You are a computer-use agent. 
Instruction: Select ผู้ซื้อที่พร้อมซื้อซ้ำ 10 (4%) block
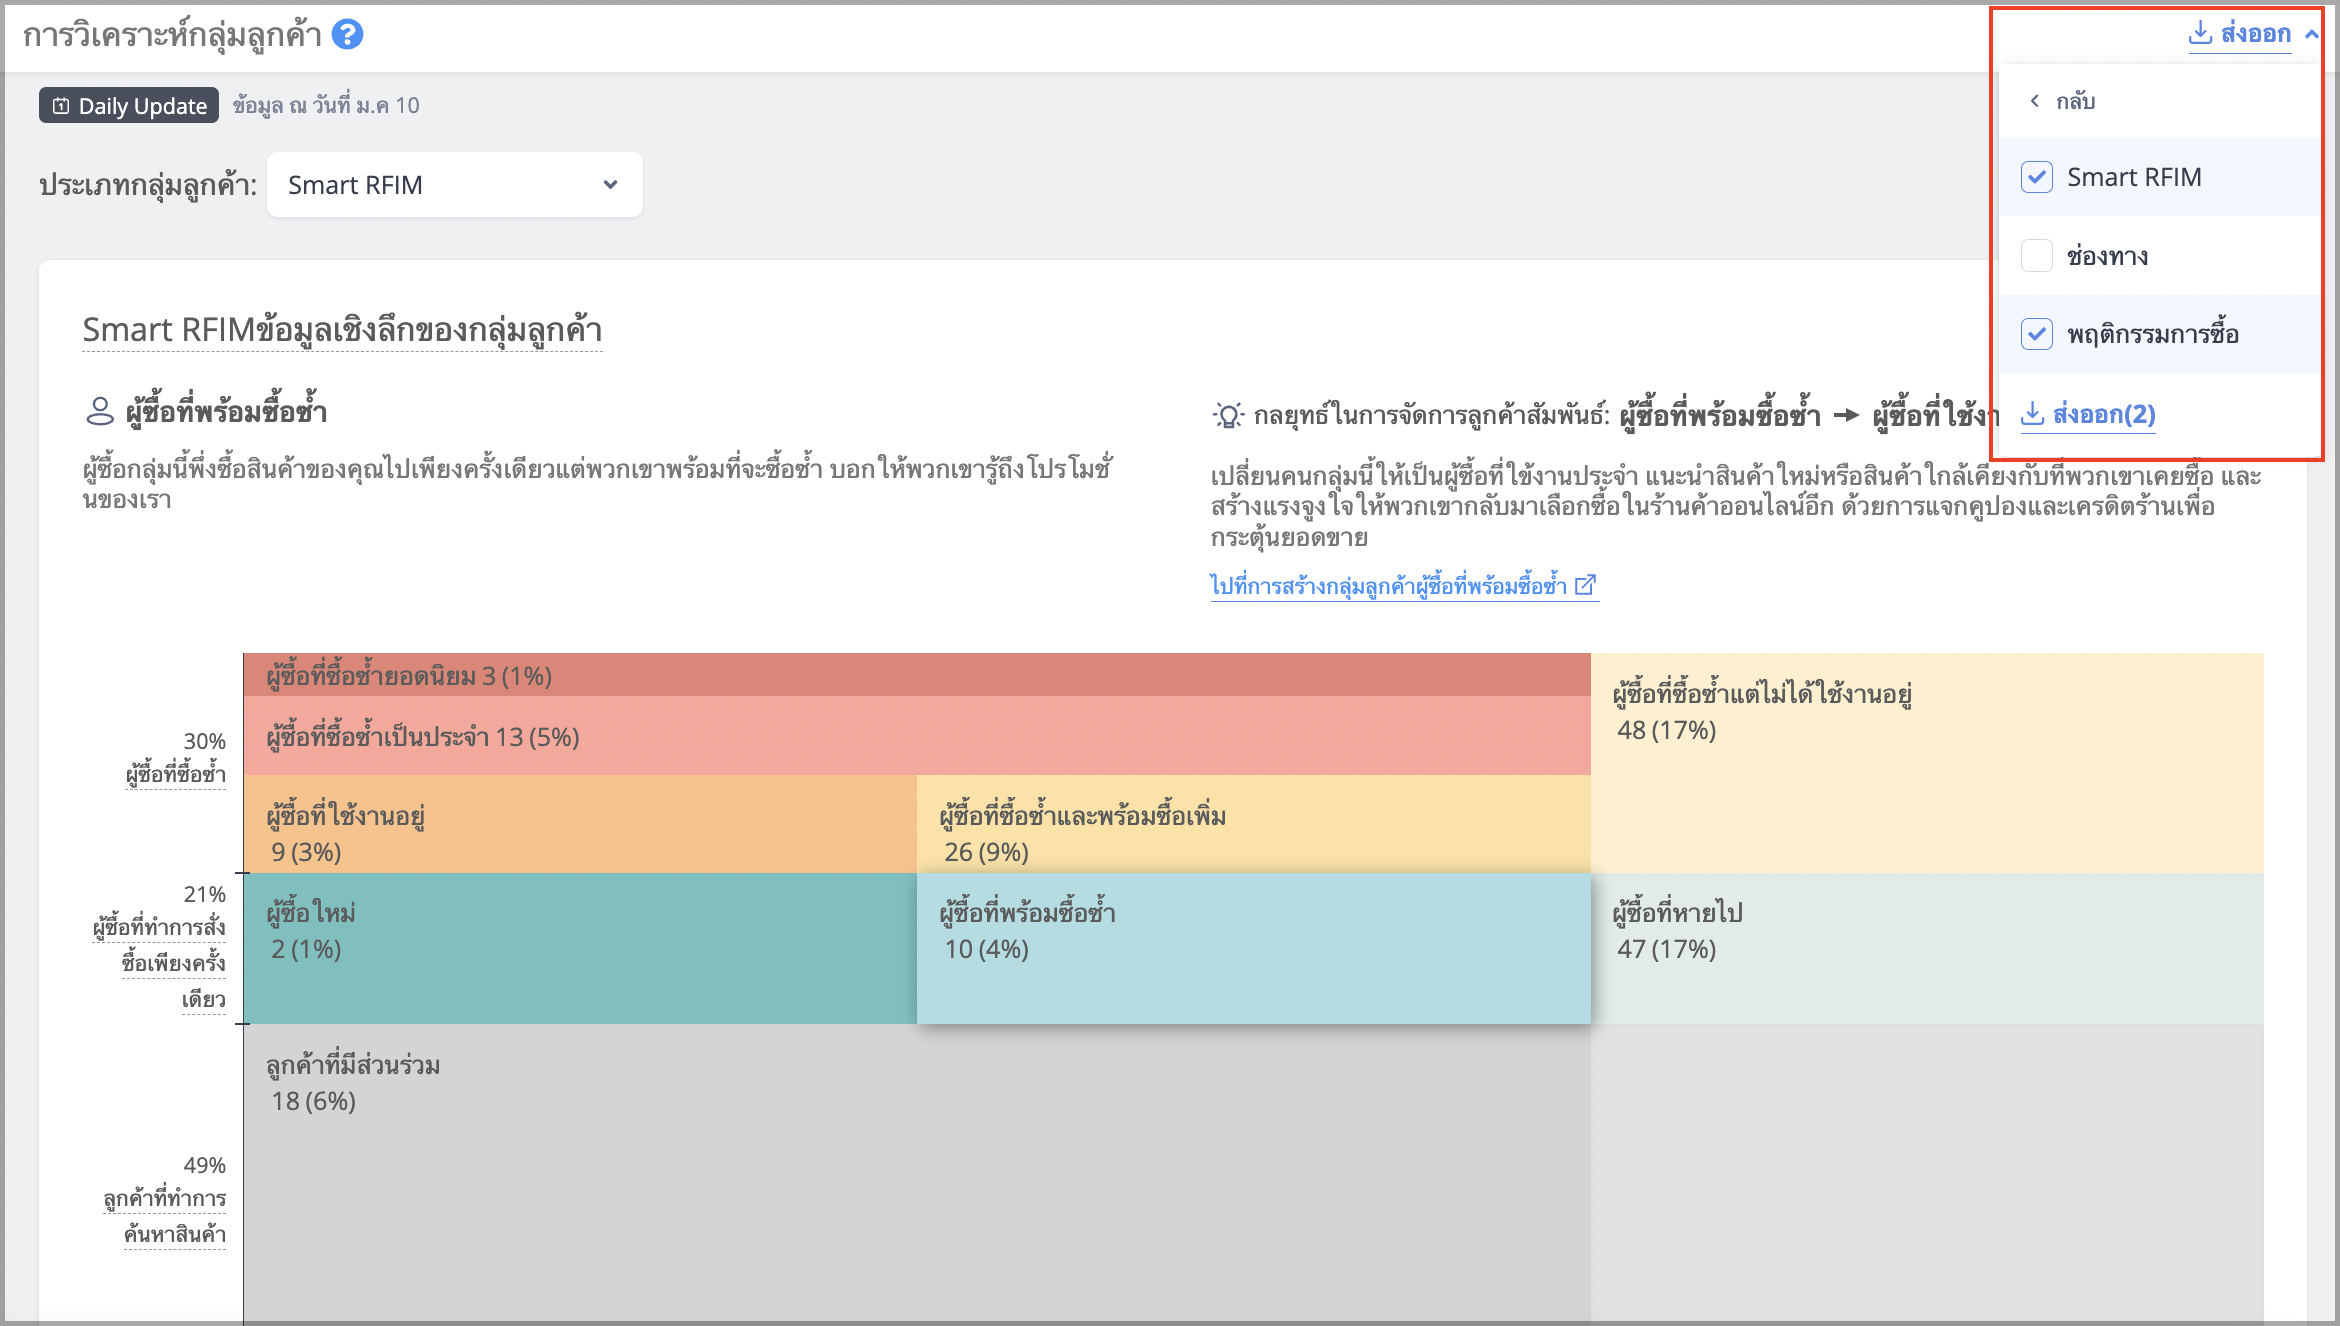[x=1253, y=948]
